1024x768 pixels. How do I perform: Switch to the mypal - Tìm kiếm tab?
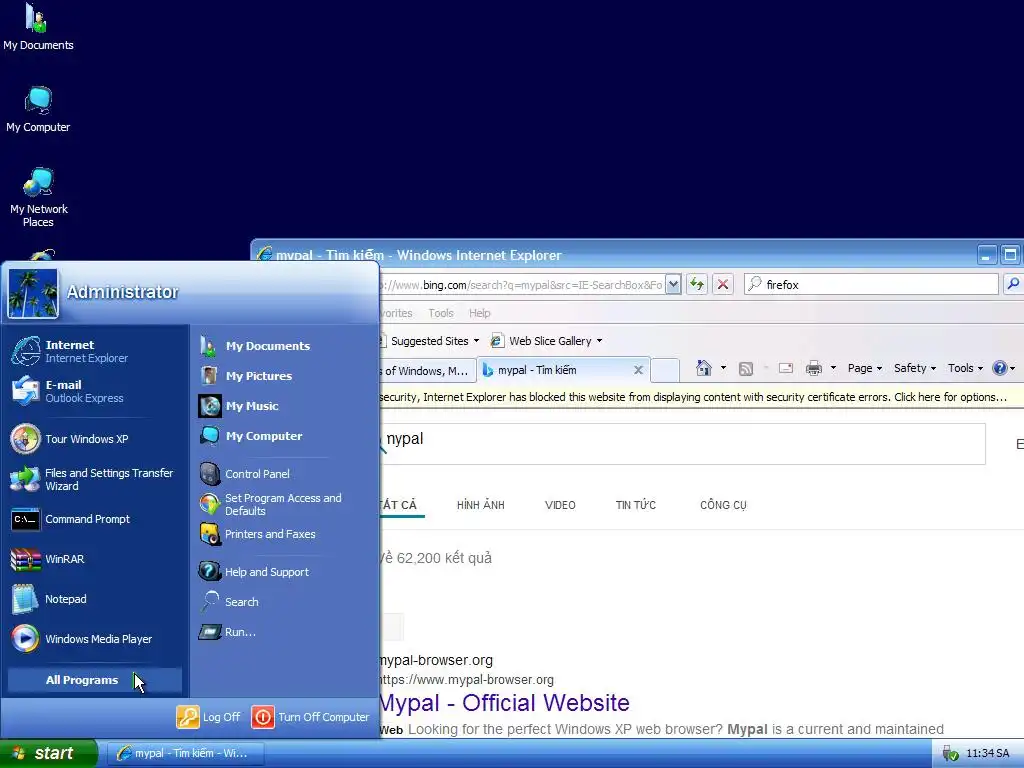point(555,370)
